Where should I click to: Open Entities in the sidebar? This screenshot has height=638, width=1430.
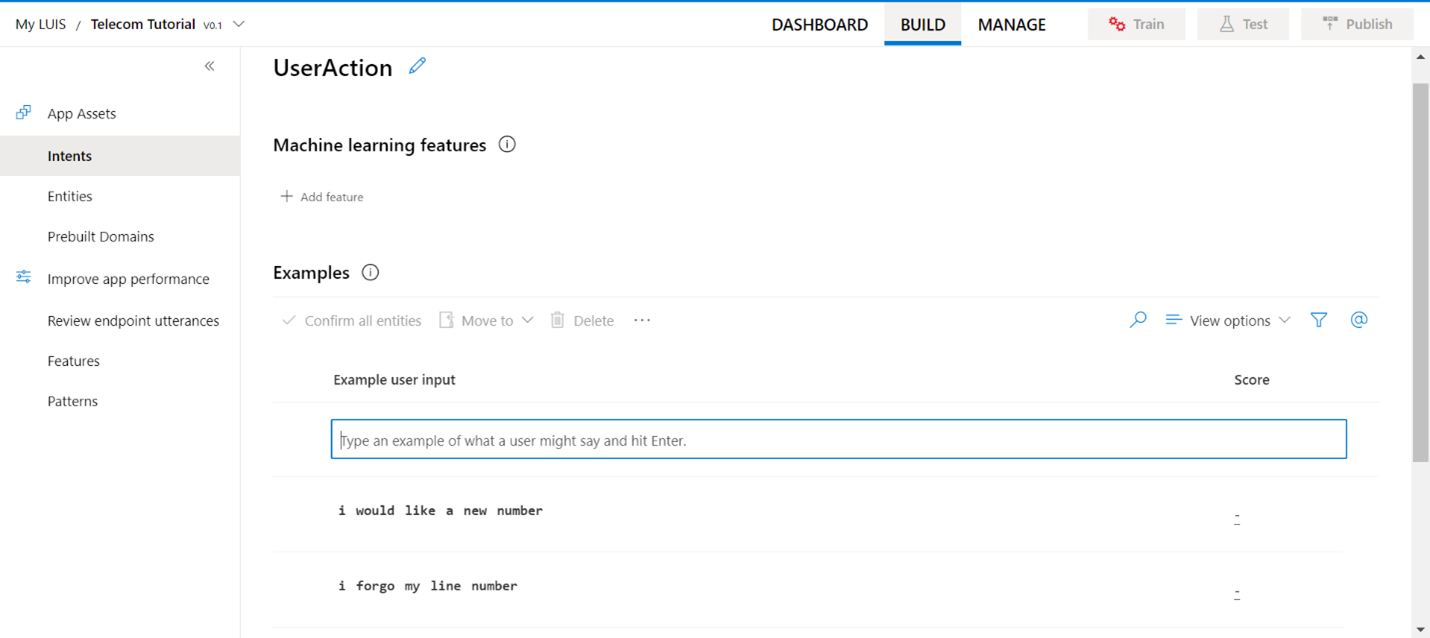point(70,196)
